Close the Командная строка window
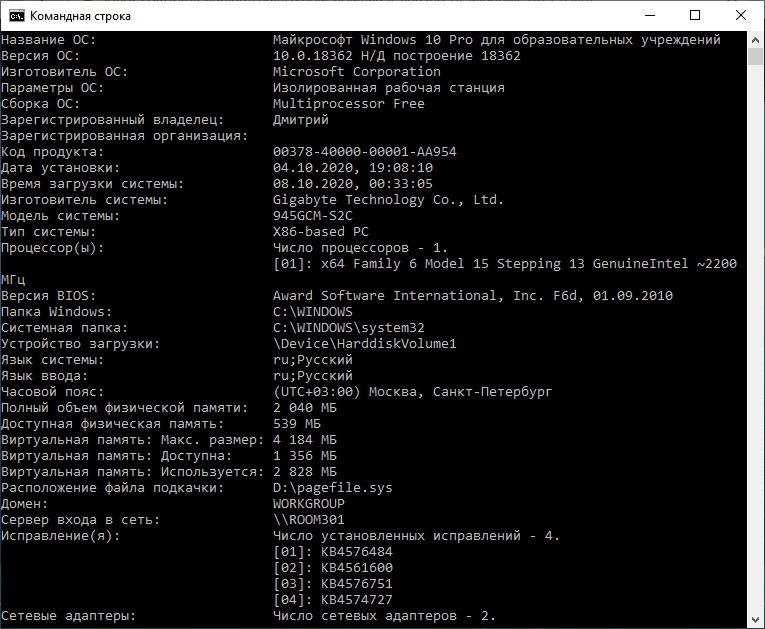Screen dimensions: 765x629 tap(741, 16)
